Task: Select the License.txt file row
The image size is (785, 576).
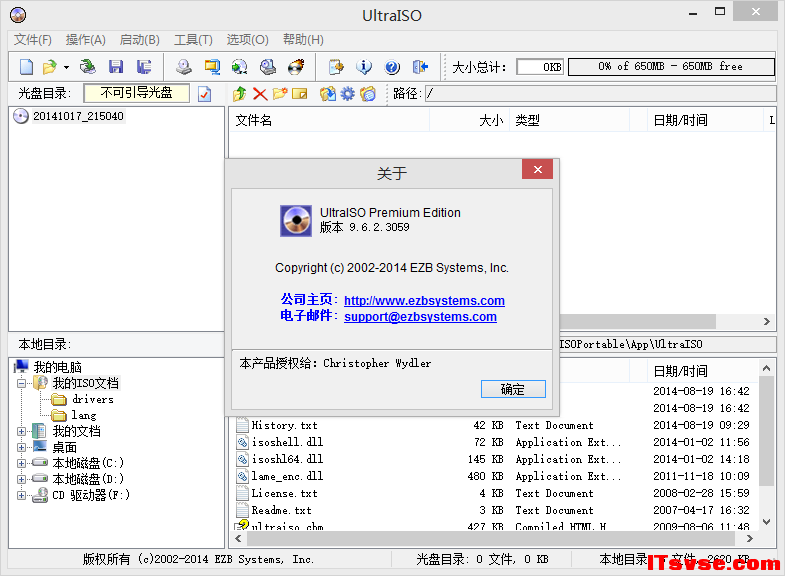Action: pyautogui.click(x=496, y=493)
